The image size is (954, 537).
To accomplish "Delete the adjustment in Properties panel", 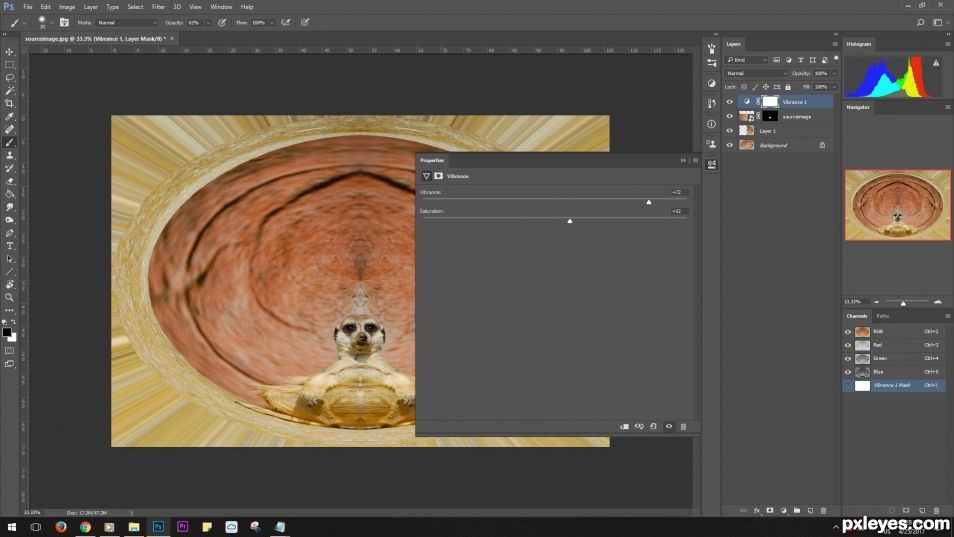I will 683,426.
